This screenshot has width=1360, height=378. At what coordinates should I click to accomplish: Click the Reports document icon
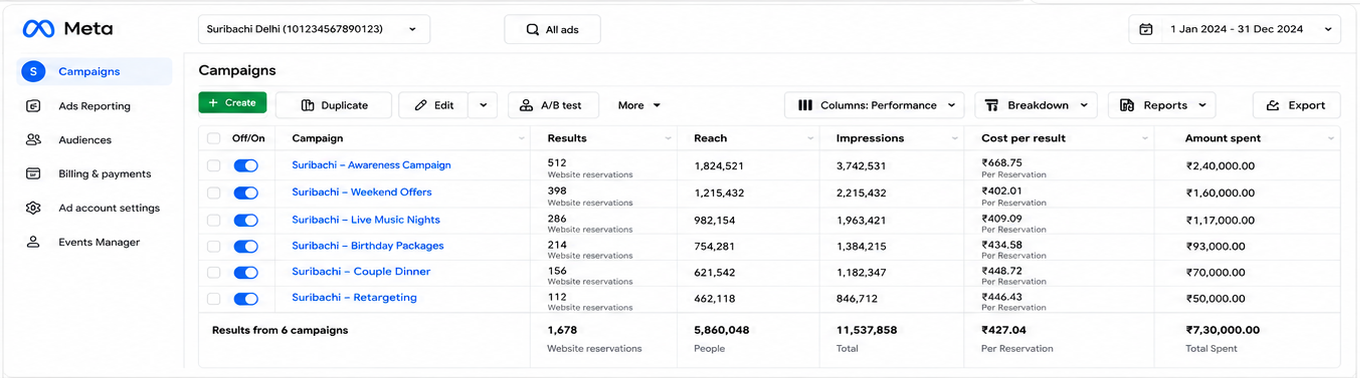point(1127,105)
